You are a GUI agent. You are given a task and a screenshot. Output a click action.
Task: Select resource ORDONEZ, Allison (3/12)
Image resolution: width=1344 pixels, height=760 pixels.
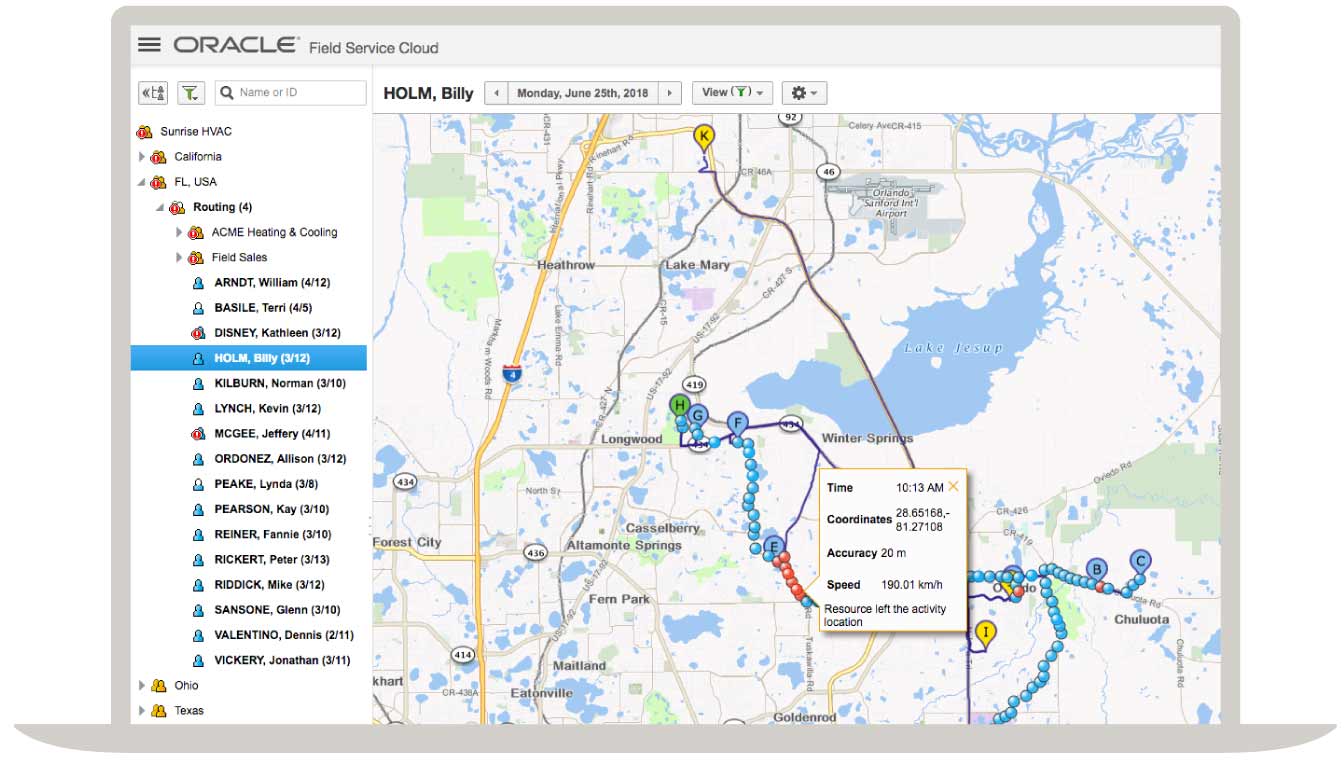tap(280, 459)
